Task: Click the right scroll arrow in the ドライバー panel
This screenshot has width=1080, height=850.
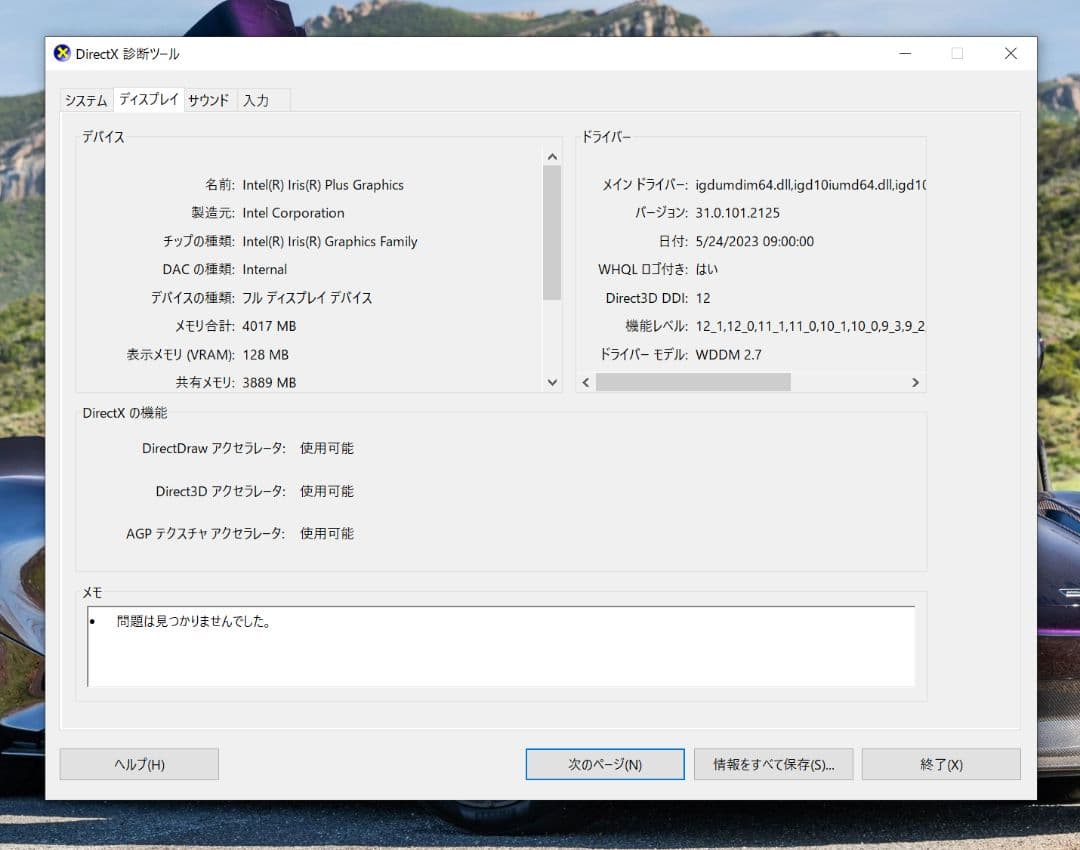Action: click(x=915, y=382)
